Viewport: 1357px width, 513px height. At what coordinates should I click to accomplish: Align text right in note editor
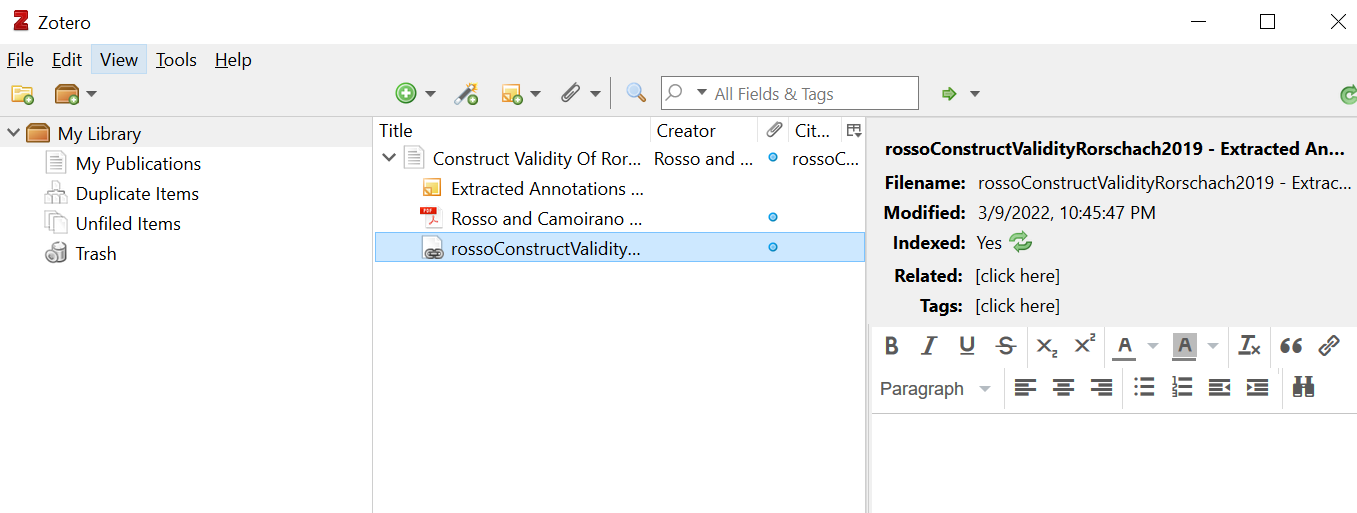[1101, 388]
